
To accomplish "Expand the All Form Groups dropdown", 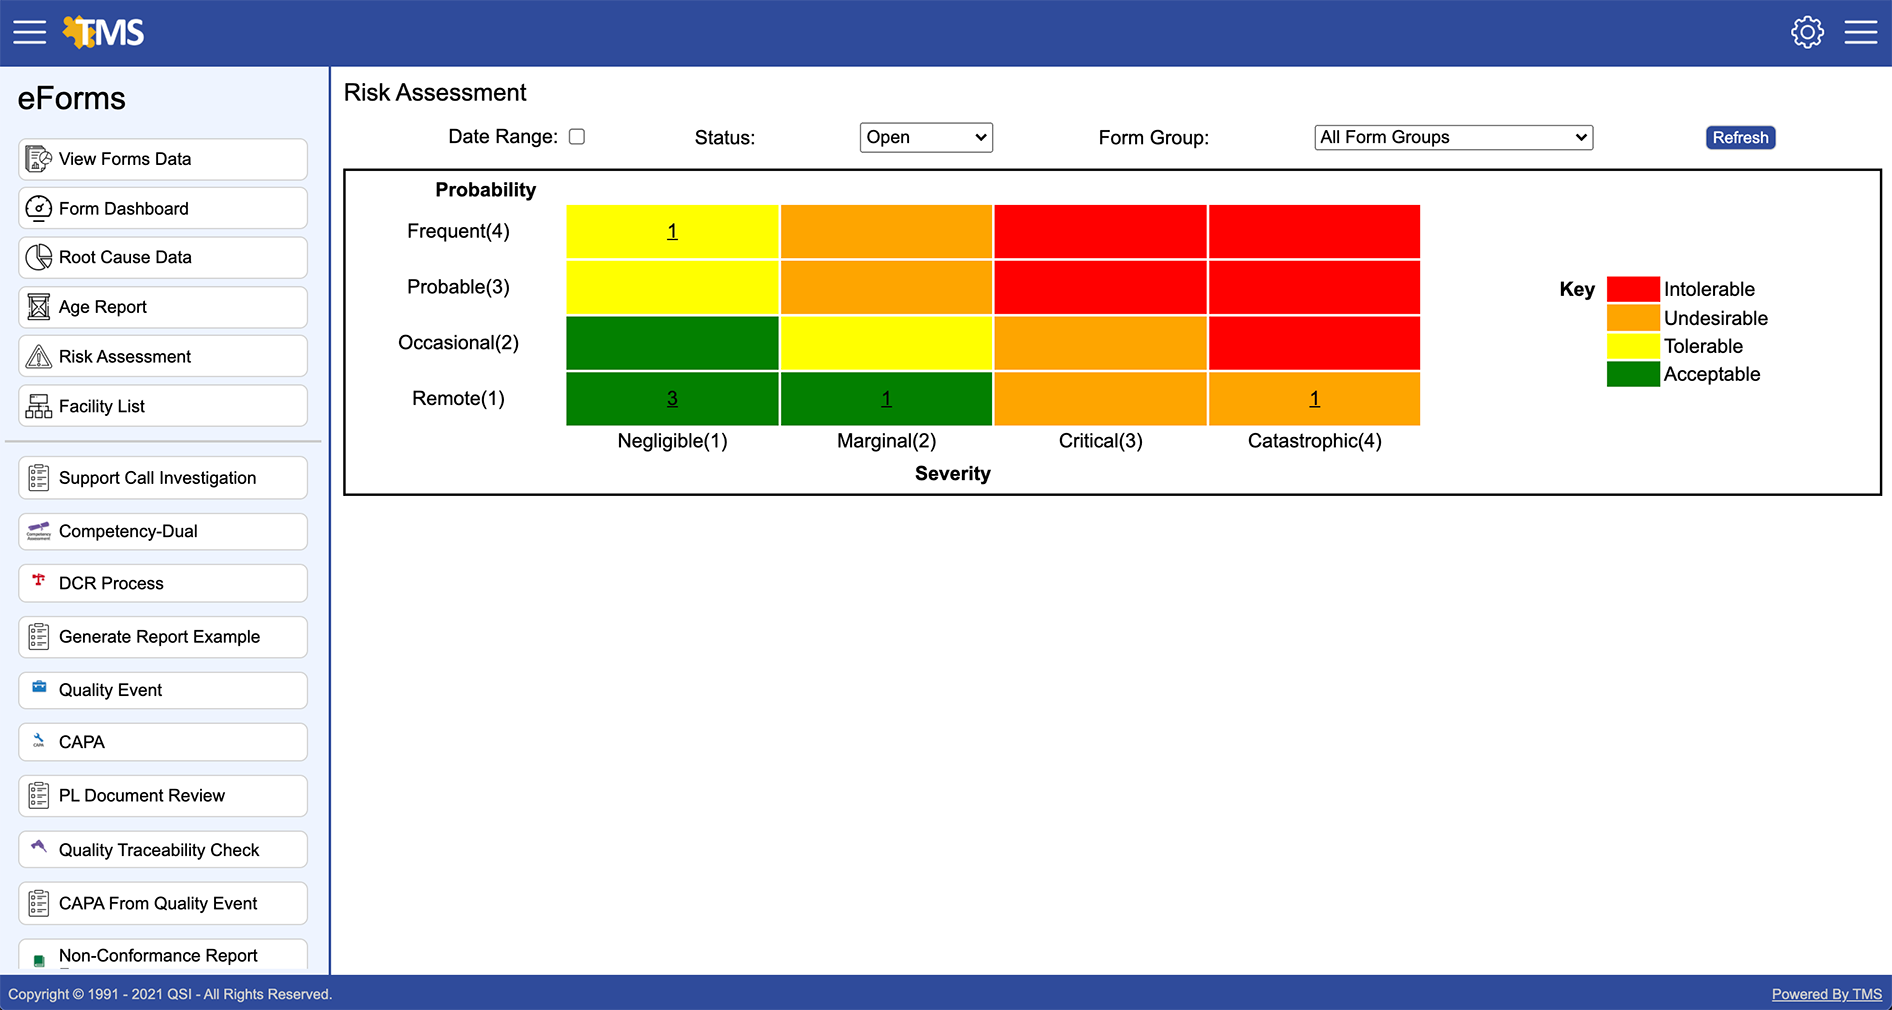I will tap(1452, 137).
